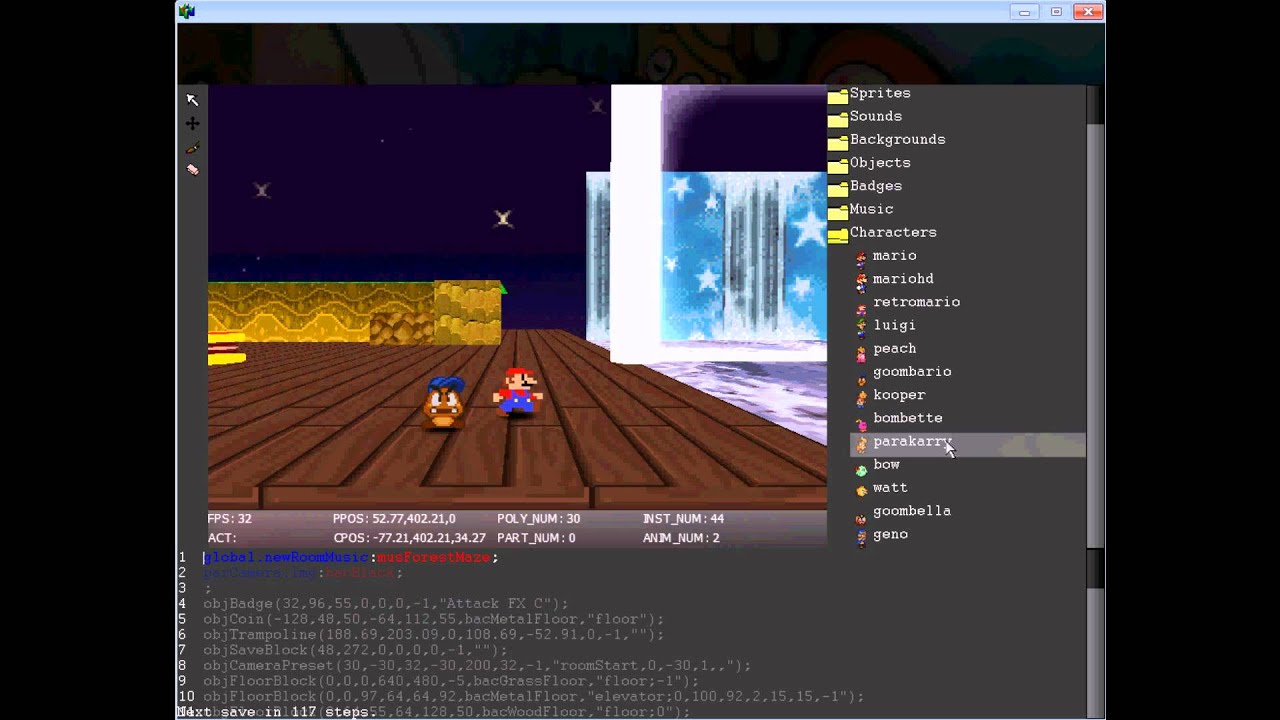
Task: Select the eraser tool
Action: pyautogui.click(x=192, y=170)
